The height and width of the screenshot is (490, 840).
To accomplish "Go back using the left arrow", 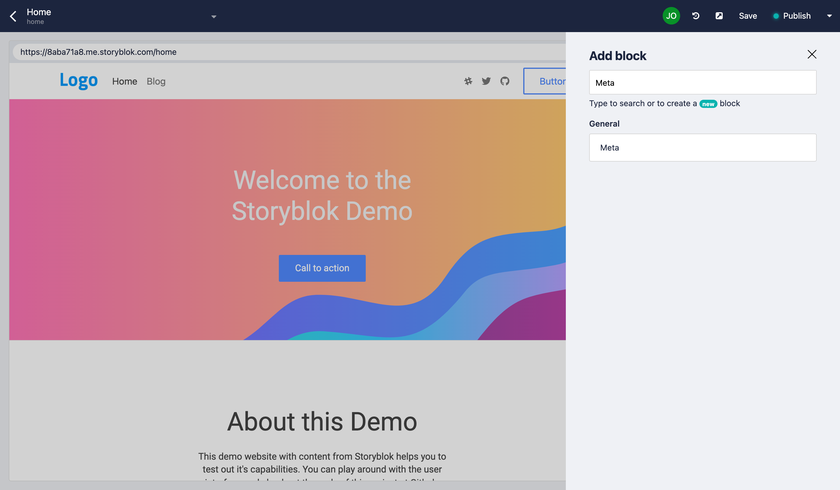I will (13, 16).
